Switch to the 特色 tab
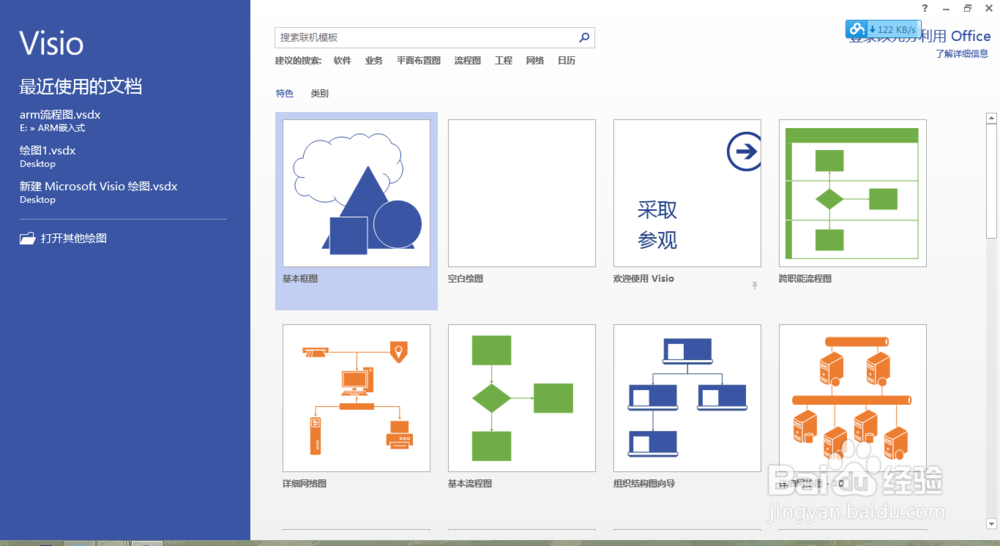This screenshot has height=546, width=1000. [284, 94]
